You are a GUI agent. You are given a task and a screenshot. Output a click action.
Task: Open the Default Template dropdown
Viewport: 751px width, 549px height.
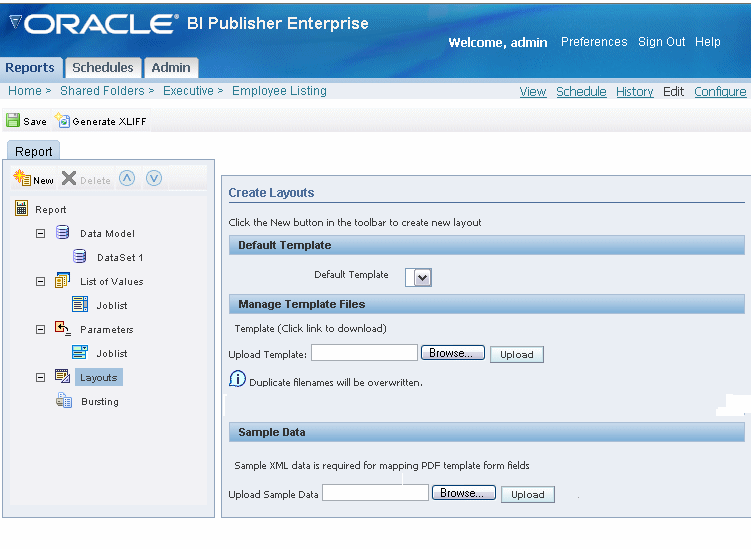pos(422,277)
